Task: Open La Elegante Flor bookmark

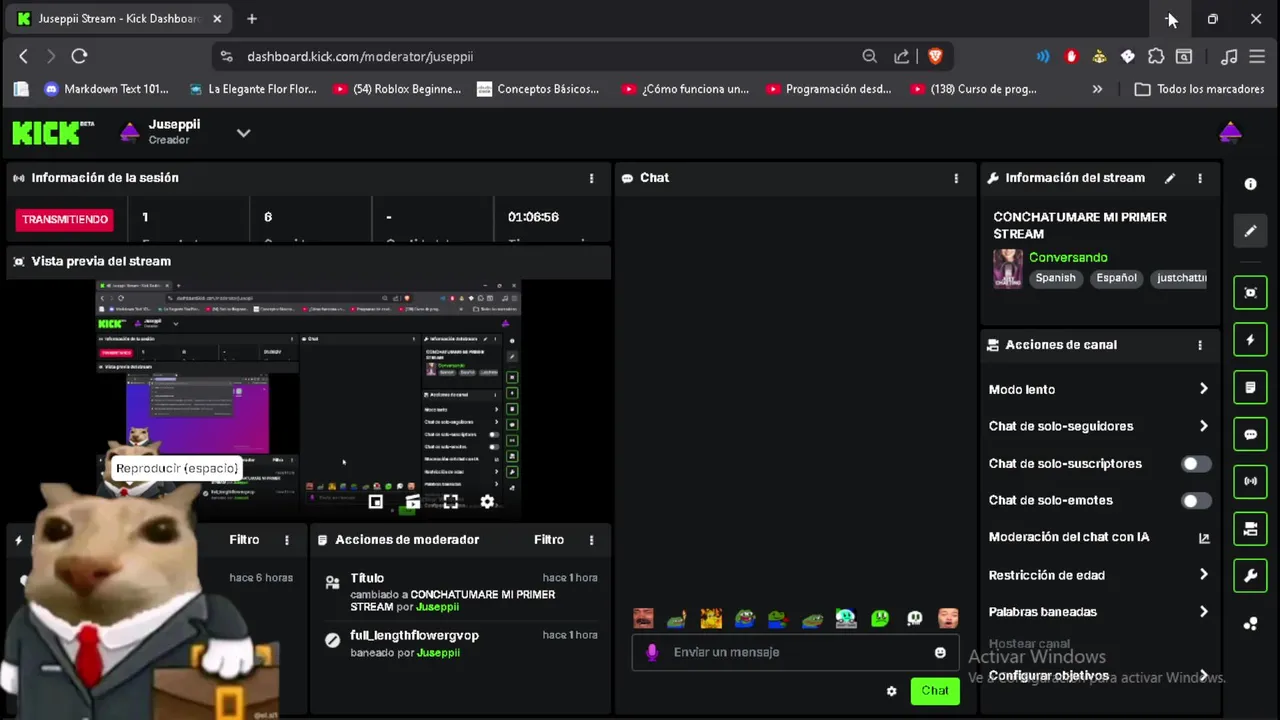Action: (251, 89)
